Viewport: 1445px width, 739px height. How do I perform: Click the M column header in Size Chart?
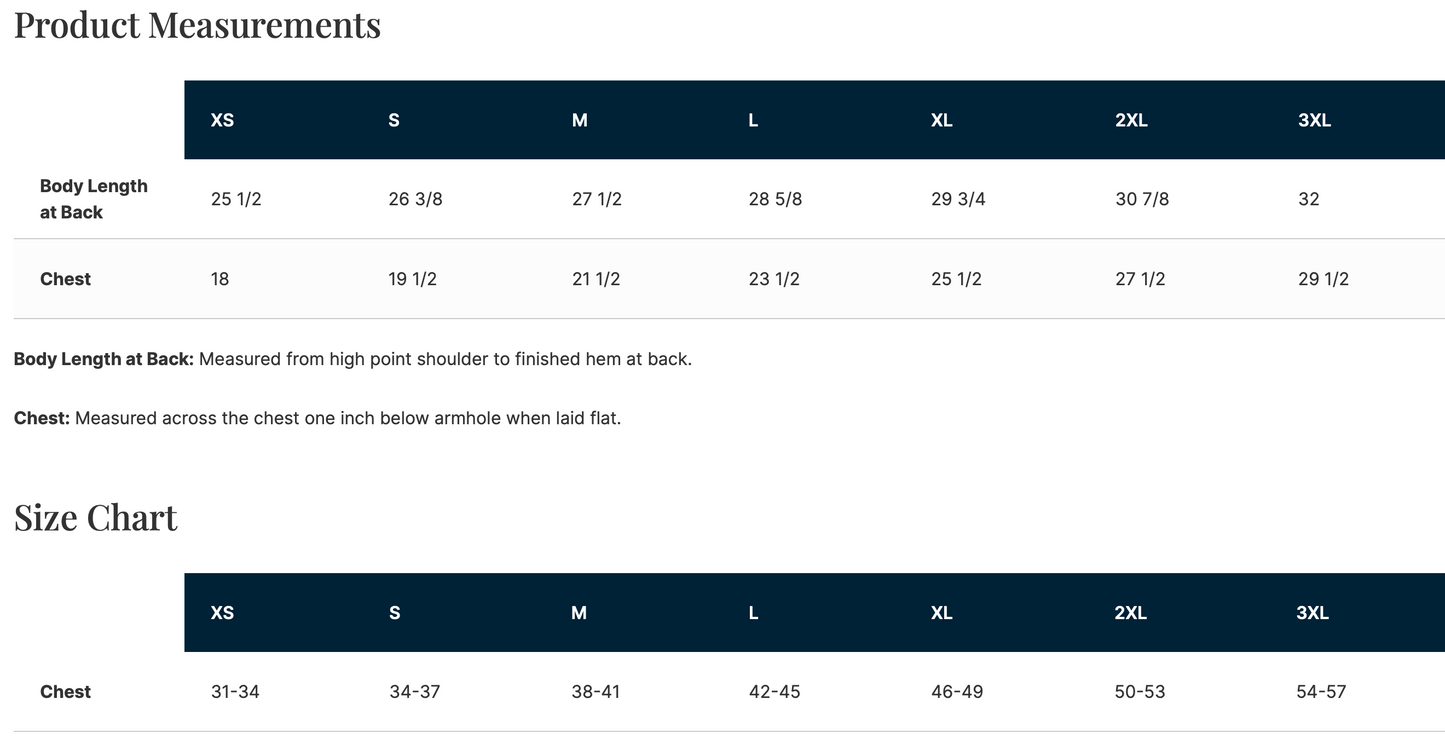579,613
